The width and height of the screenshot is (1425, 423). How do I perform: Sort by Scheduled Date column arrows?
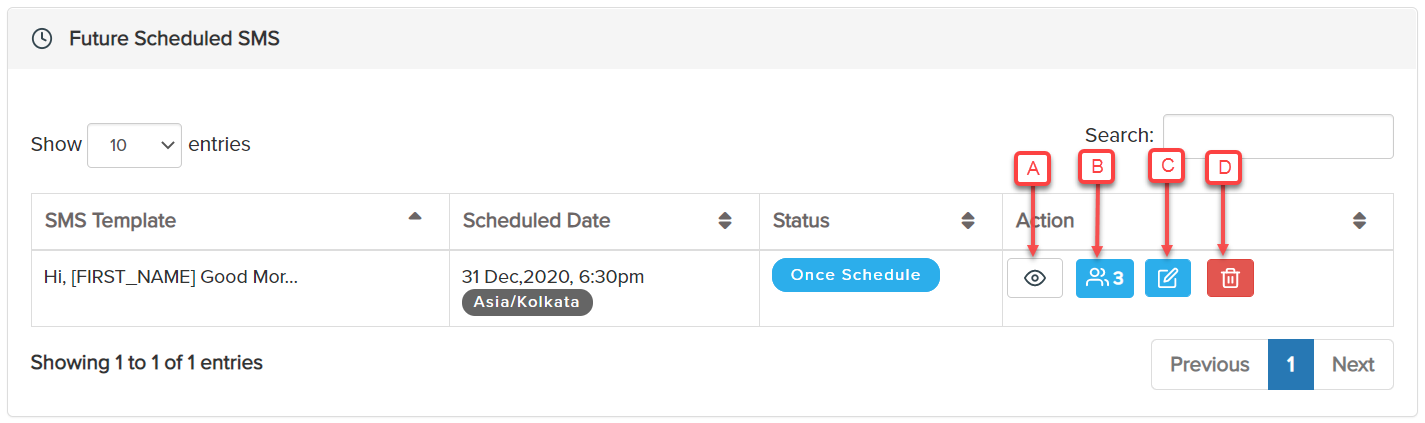[x=725, y=221]
